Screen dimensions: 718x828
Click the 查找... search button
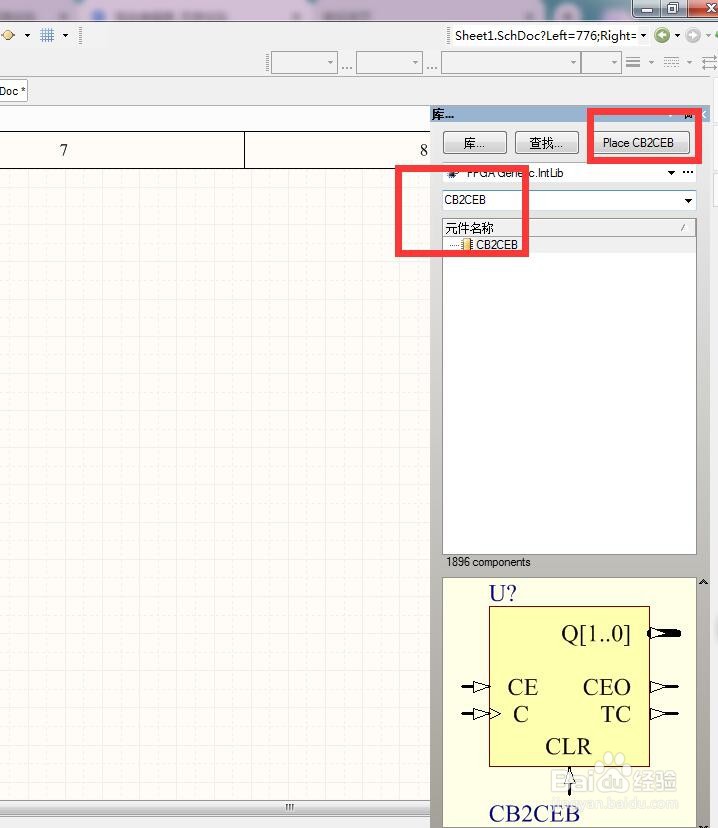click(546, 143)
